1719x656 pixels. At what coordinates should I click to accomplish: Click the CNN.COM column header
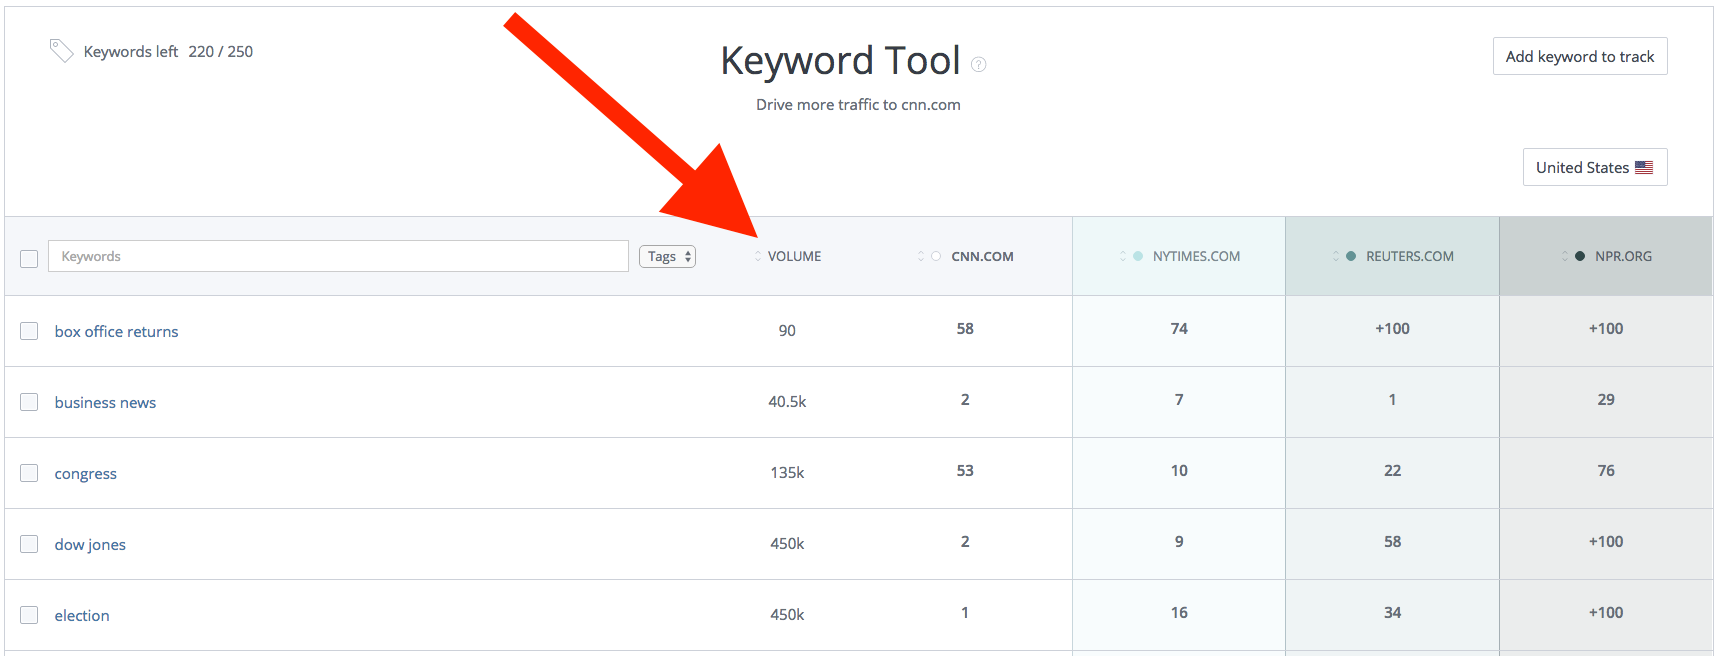(982, 256)
